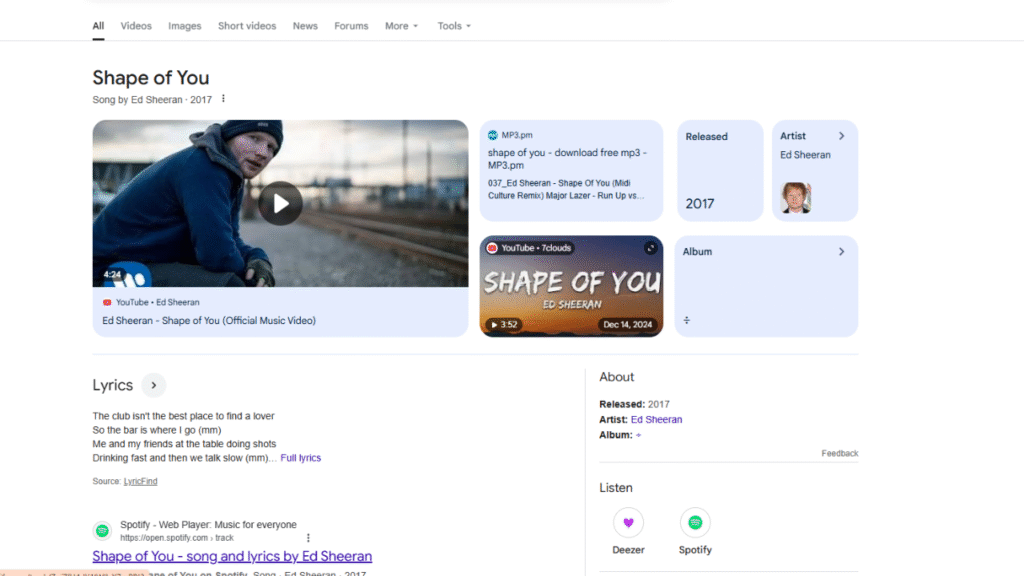Open the Deezer listen icon

click(628, 522)
